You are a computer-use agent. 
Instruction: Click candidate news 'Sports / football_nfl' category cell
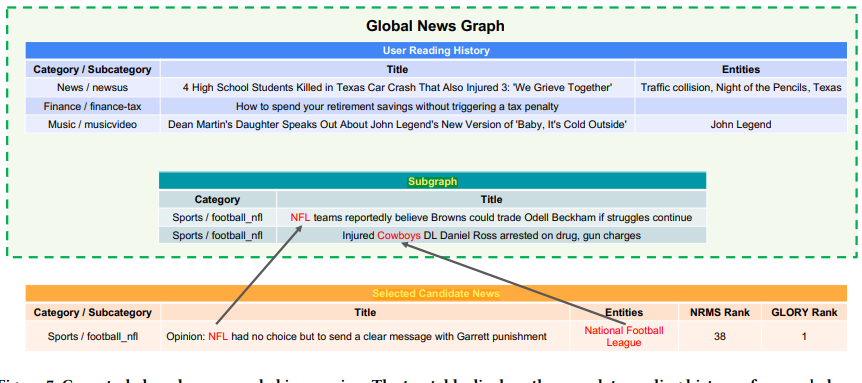(x=92, y=336)
